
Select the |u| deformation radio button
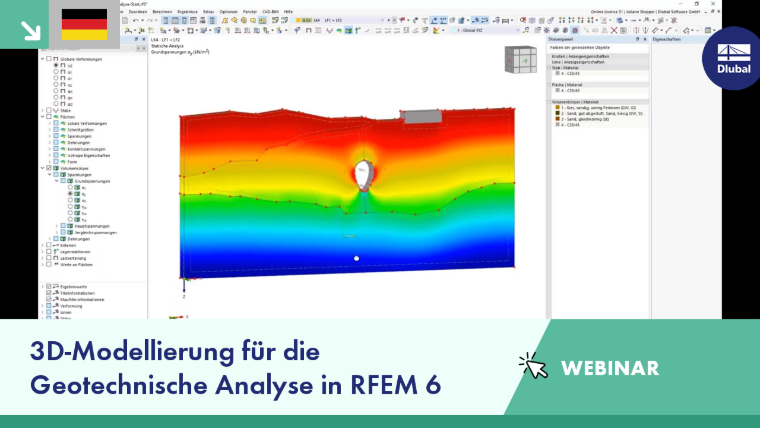click(56, 65)
